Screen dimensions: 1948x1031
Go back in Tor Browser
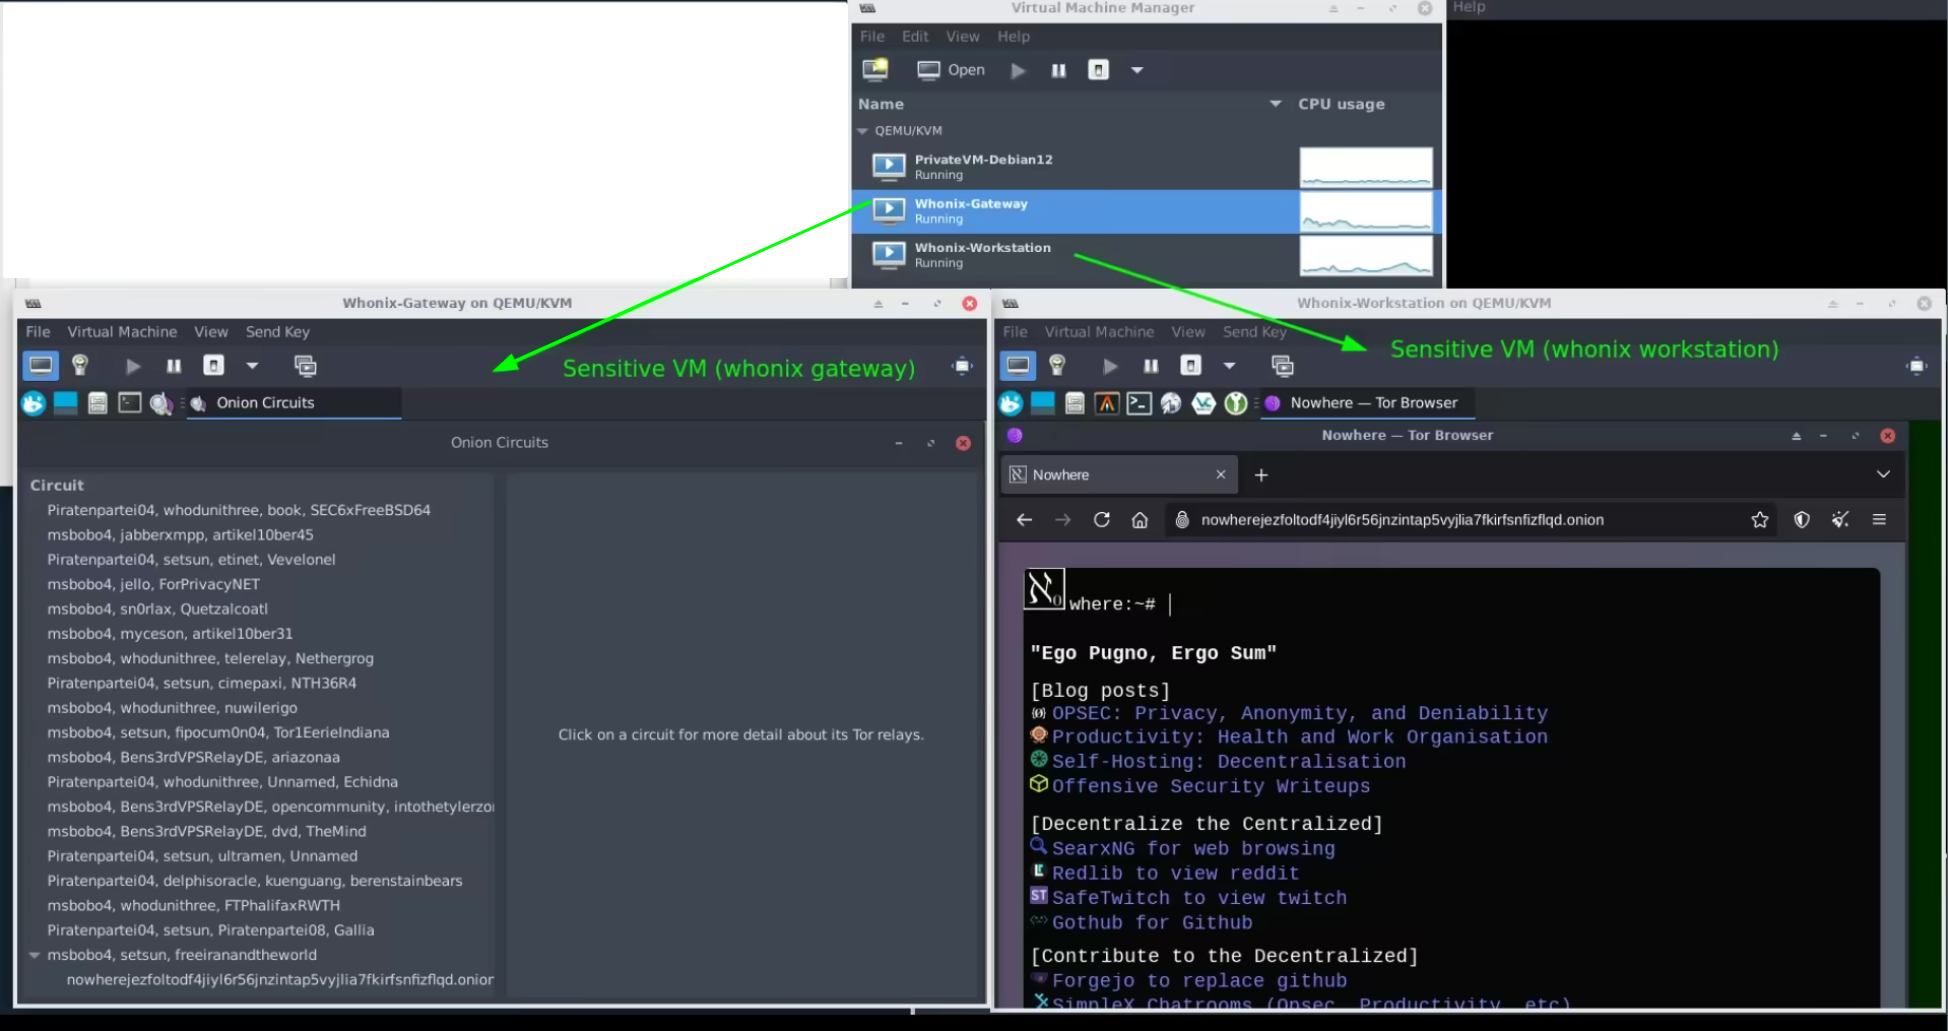[1024, 520]
